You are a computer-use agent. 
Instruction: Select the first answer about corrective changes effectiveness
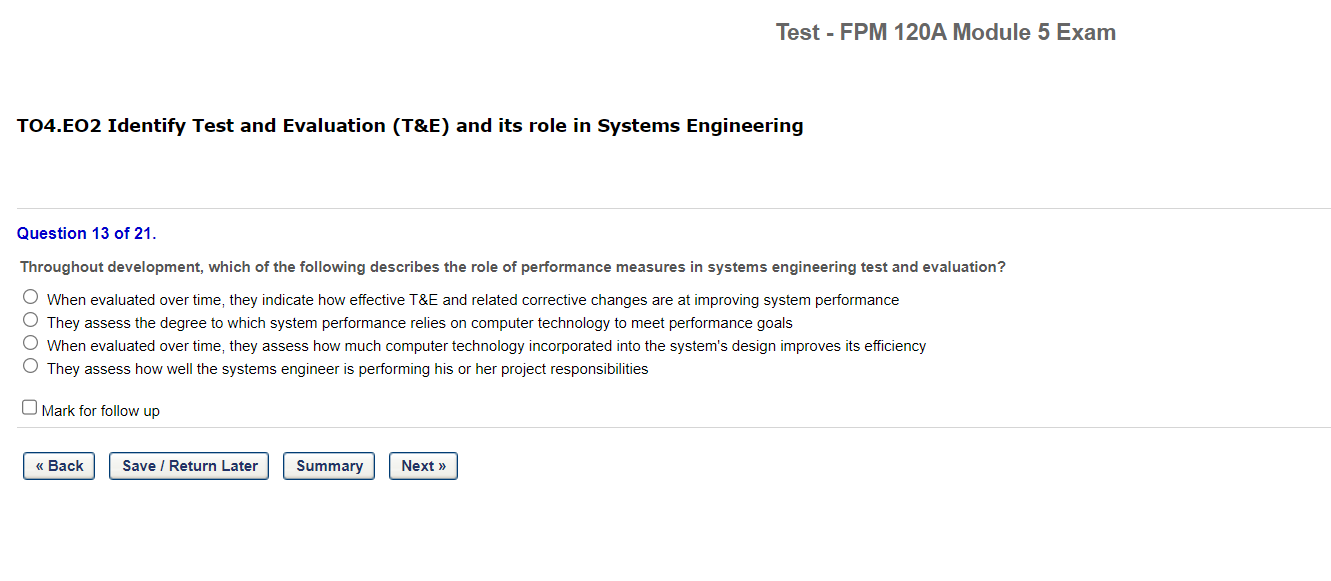(30, 296)
